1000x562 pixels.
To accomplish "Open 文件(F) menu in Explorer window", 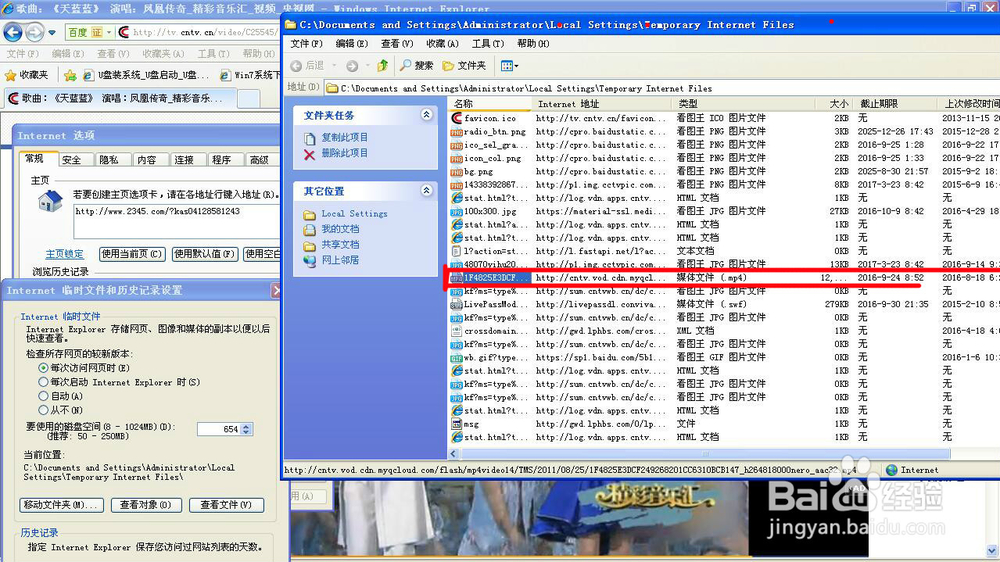I will click(x=306, y=43).
